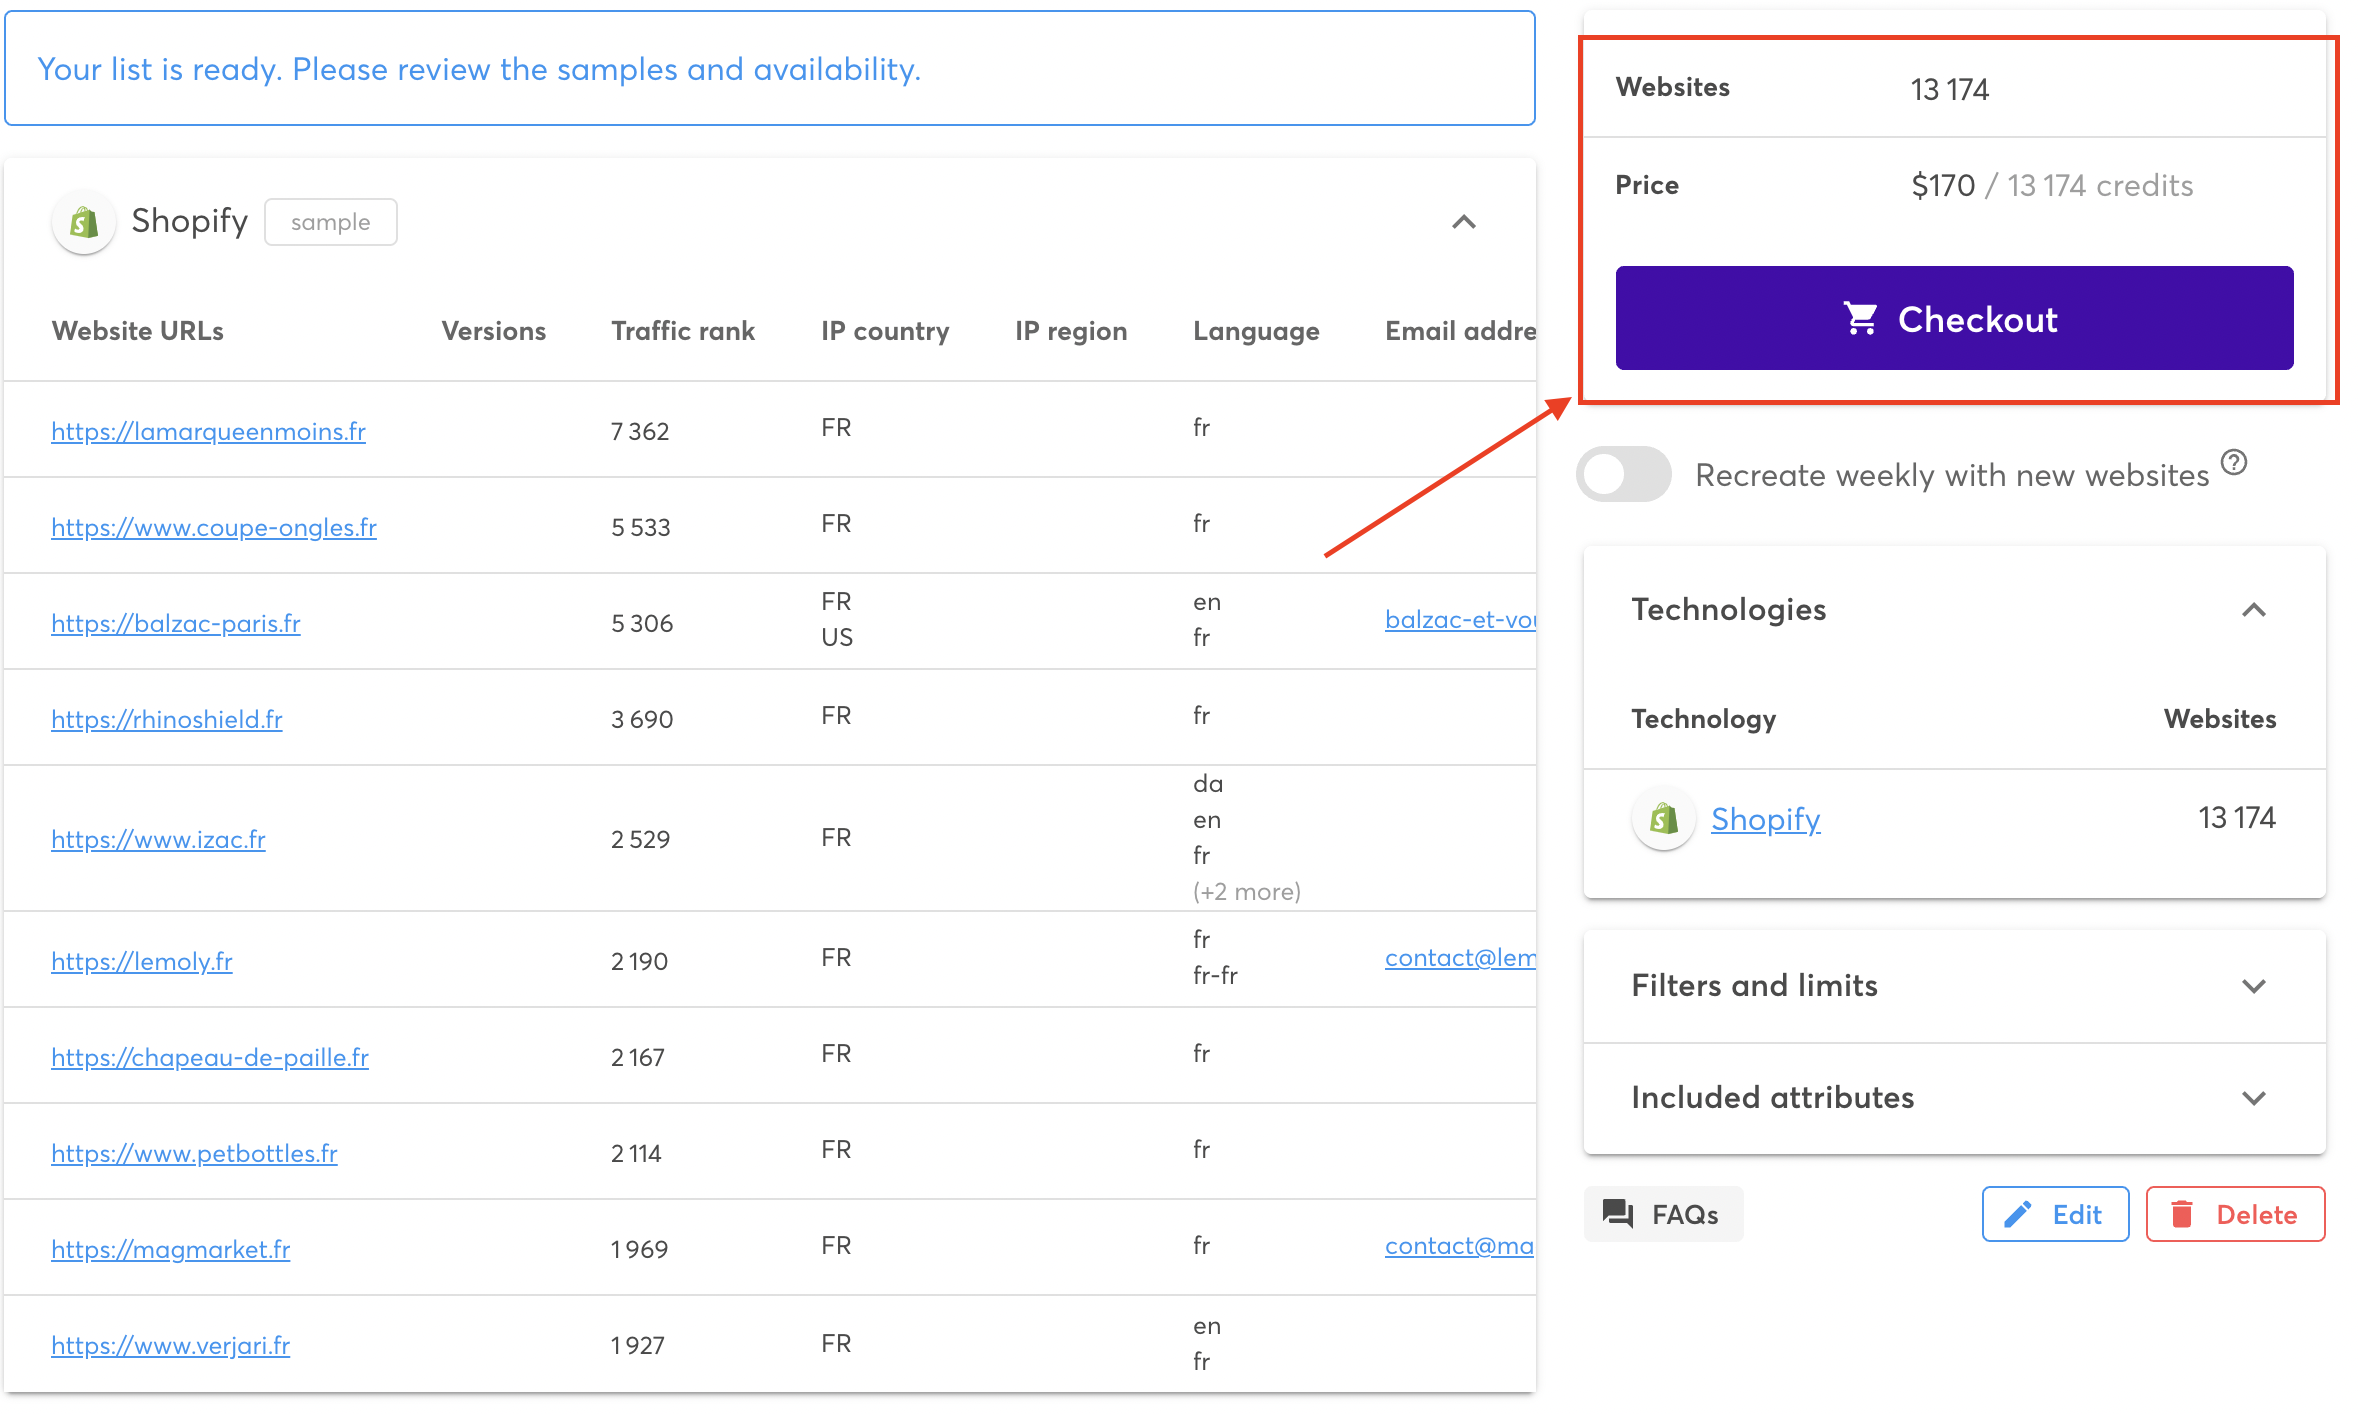
Task: Click traffic rank value 1 969
Action: (639, 1249)
